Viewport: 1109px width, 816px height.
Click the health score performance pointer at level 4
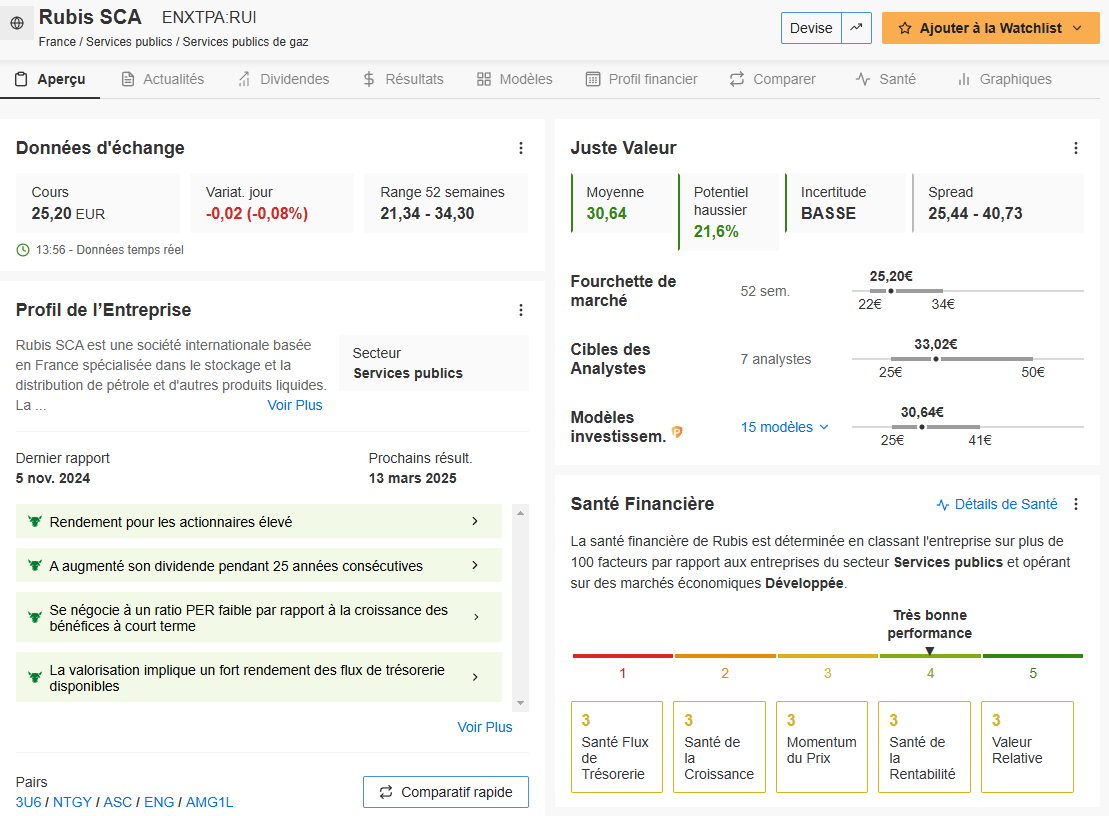(x=930, y=651)
